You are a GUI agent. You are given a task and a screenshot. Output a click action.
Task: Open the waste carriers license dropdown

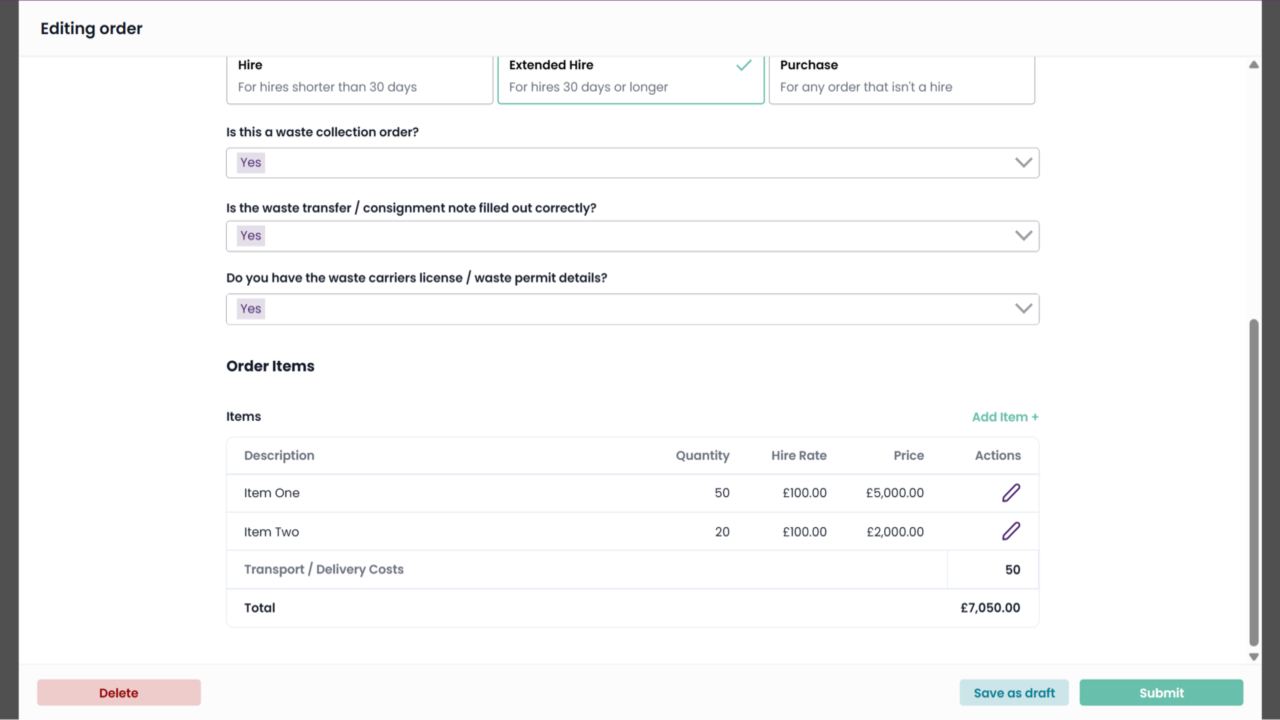(x=632, y=309)
